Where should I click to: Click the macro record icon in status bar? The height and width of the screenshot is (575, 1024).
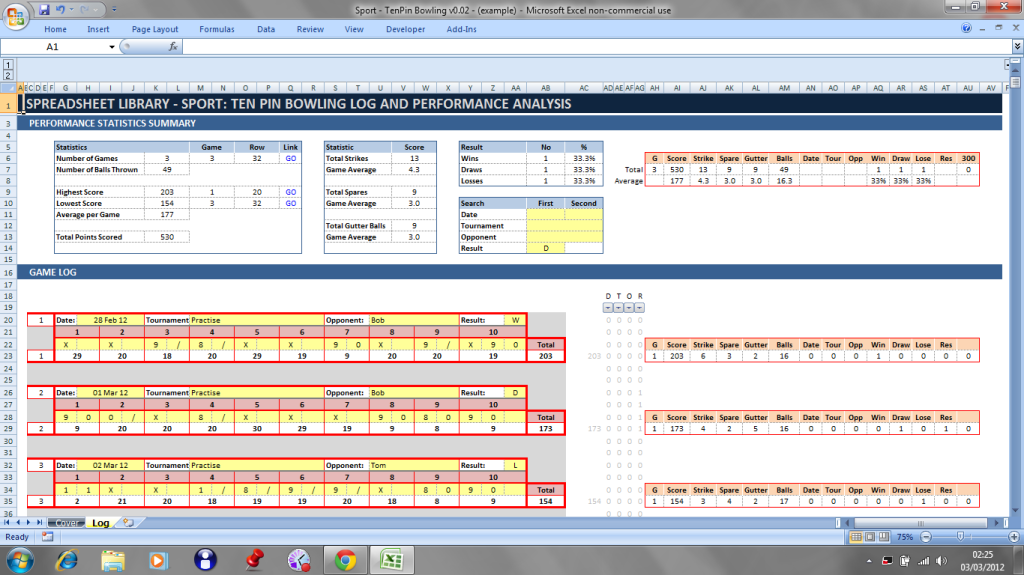(x=47, y=537)
